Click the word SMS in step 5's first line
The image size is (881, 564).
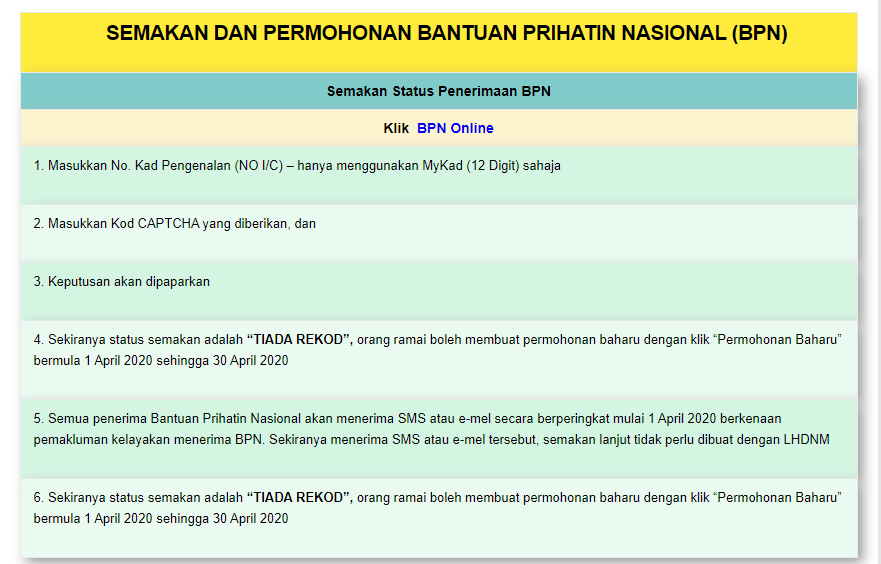pos(411,419)
